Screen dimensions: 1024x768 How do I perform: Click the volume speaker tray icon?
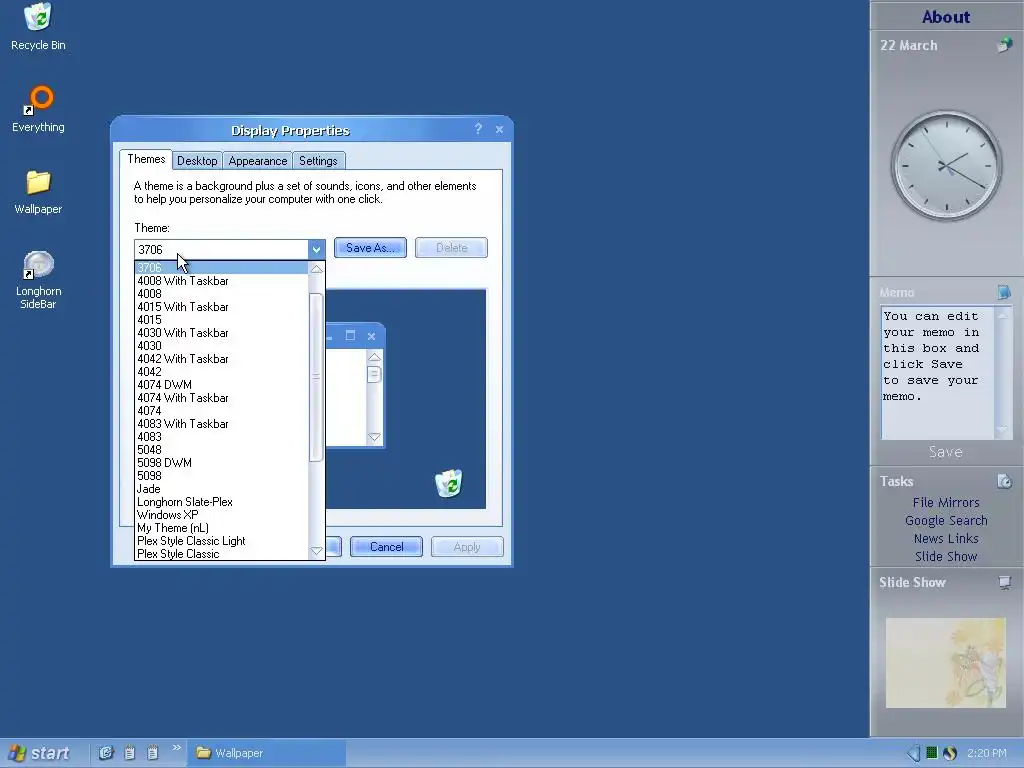click(914, 753)
